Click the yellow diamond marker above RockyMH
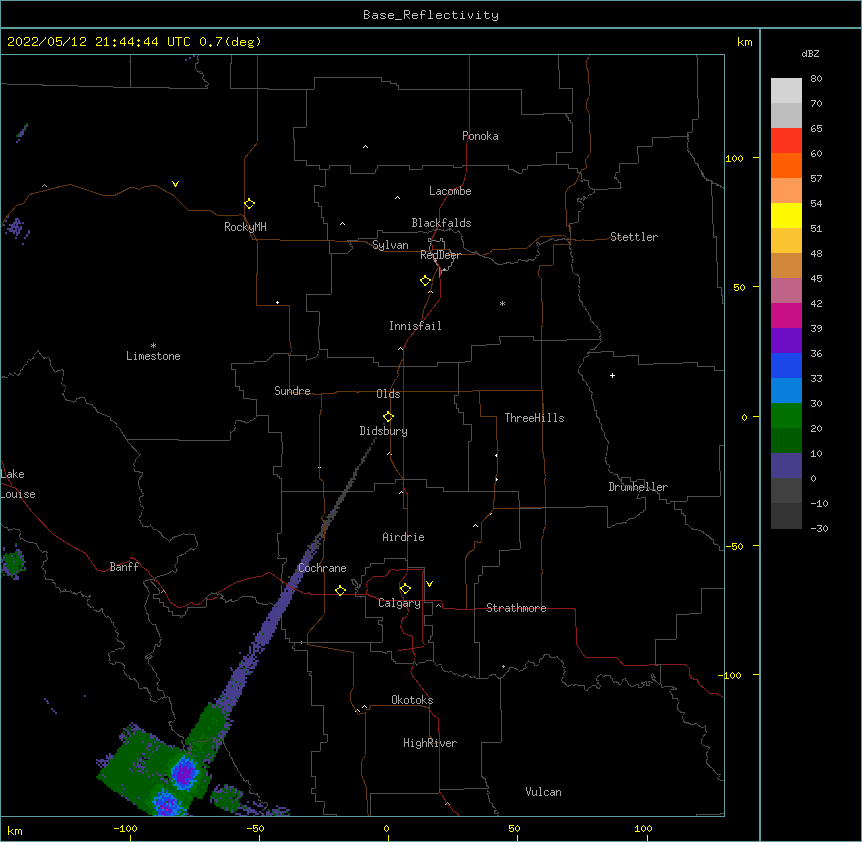The height and width of the screenshot is (842, 862). (x=249, y=203)
